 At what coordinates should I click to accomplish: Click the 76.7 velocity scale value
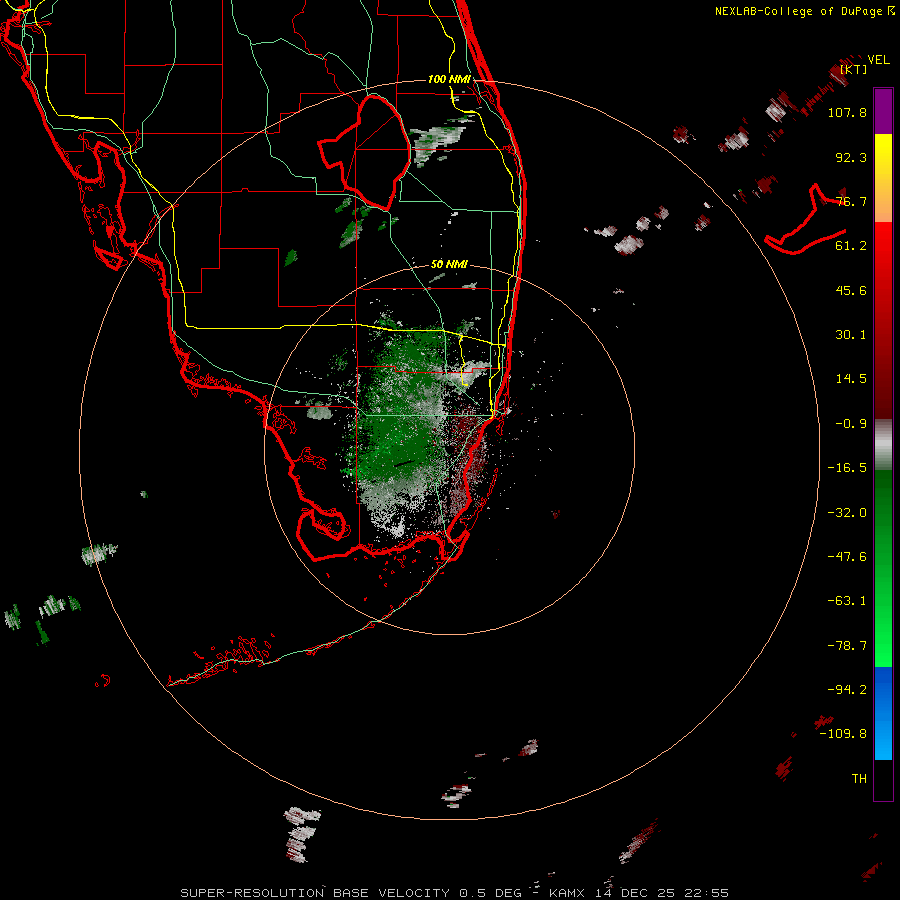tap(851, 201)
